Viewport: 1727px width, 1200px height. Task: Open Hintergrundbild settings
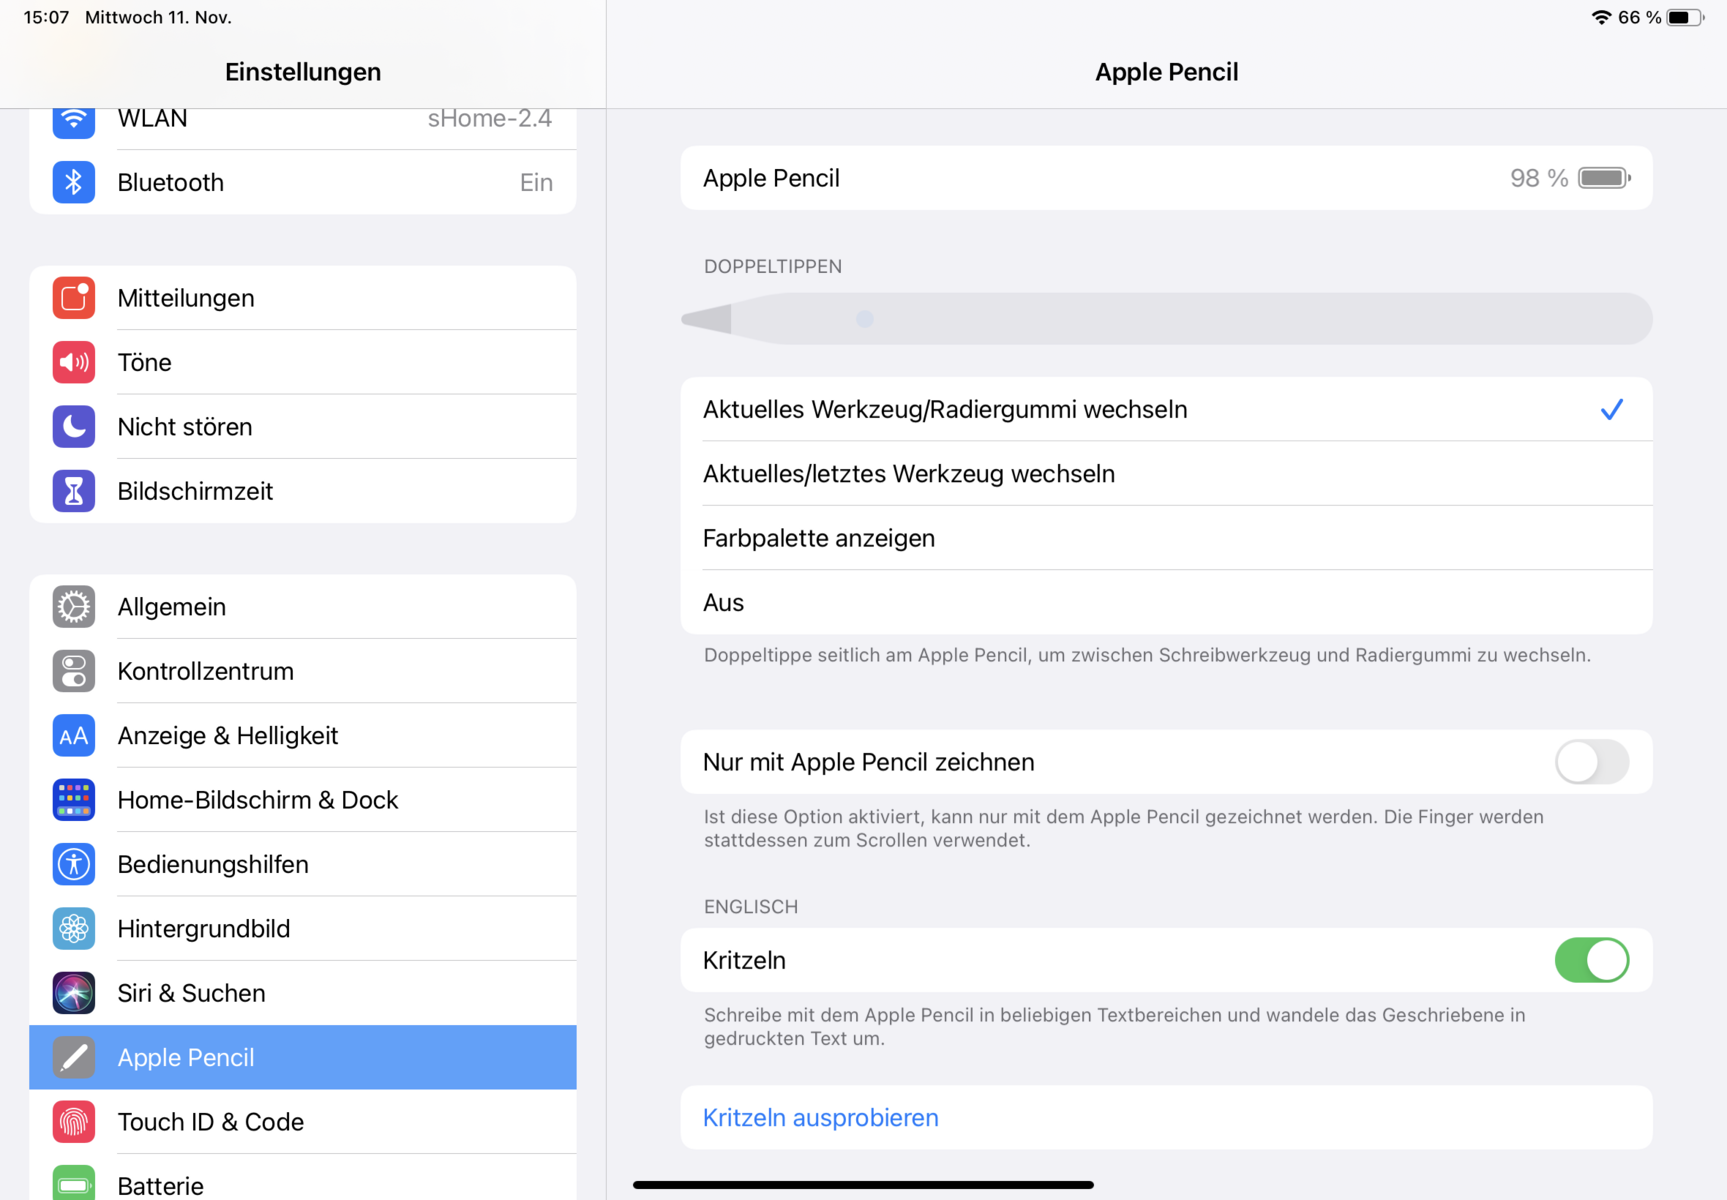(303, 929)
